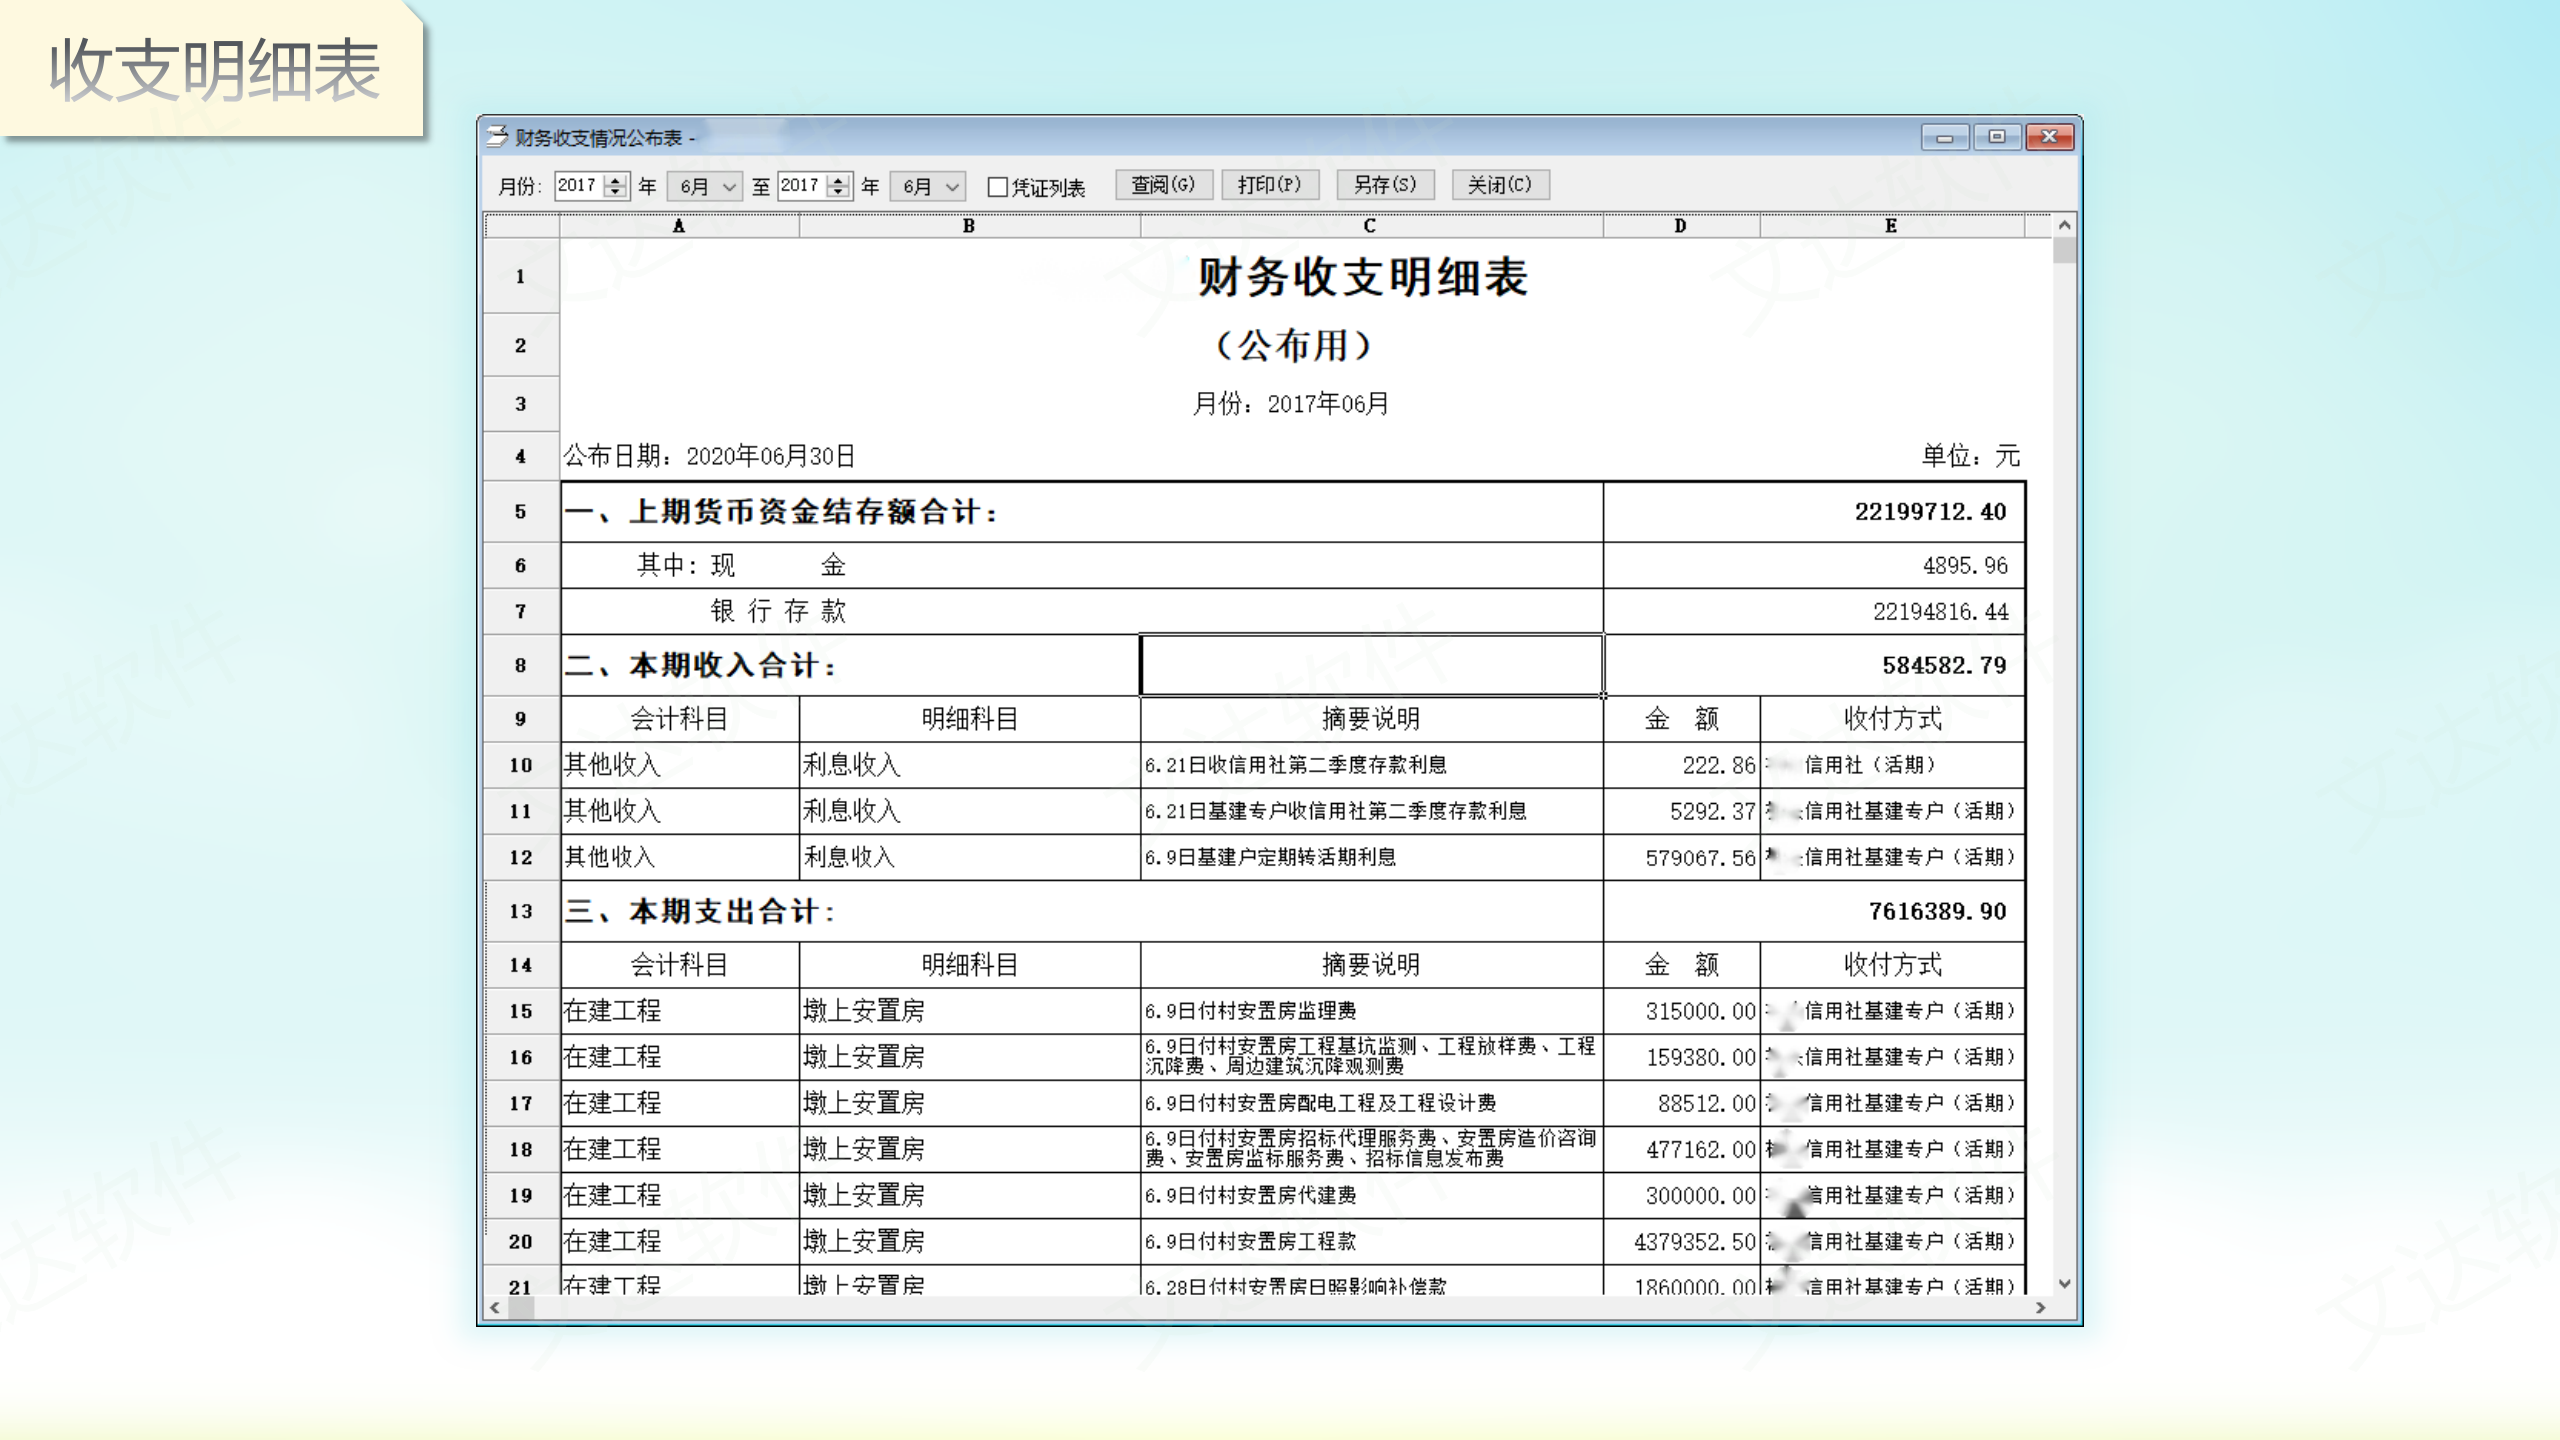
Task: Click the 查阅(G) button
Action: point(1163,185)
